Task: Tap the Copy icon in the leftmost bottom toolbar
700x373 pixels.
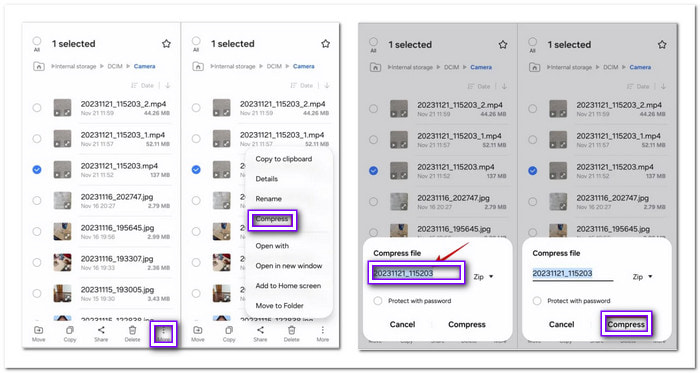Action: pyautogui.click(x=70, y=333)
